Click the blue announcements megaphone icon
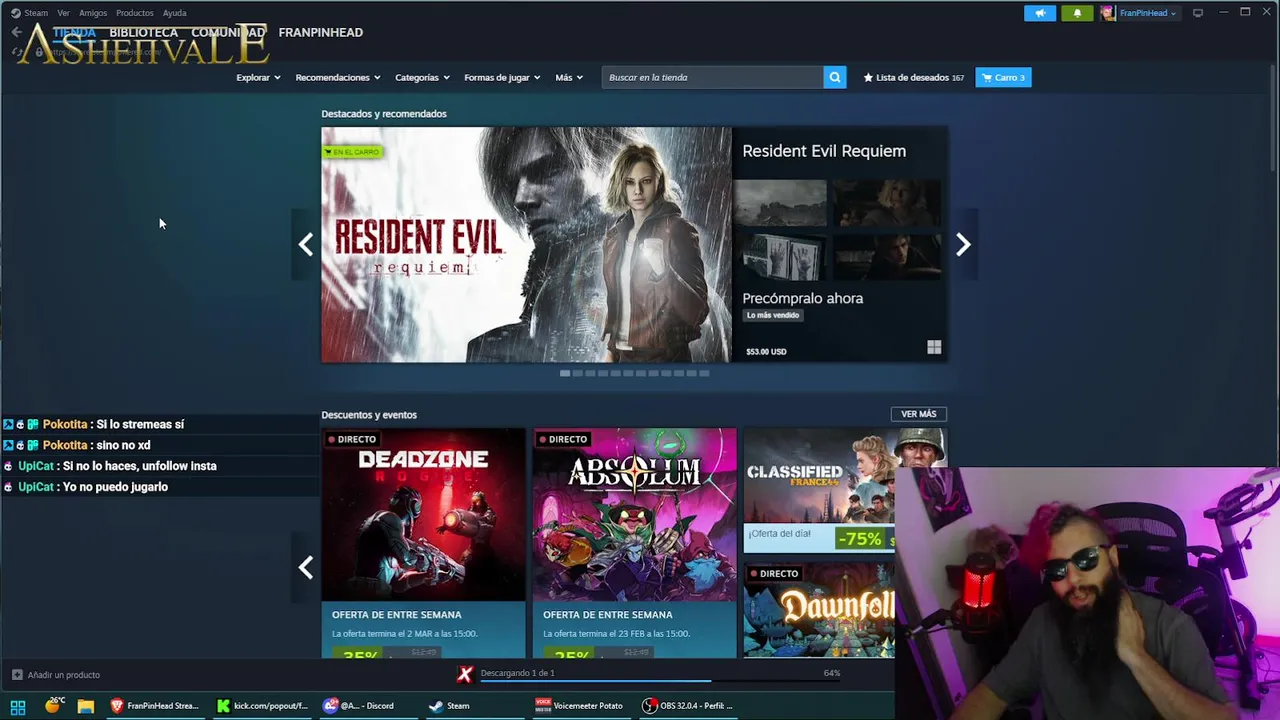Screen dimensions: 1280x720 click(1040, 13)
